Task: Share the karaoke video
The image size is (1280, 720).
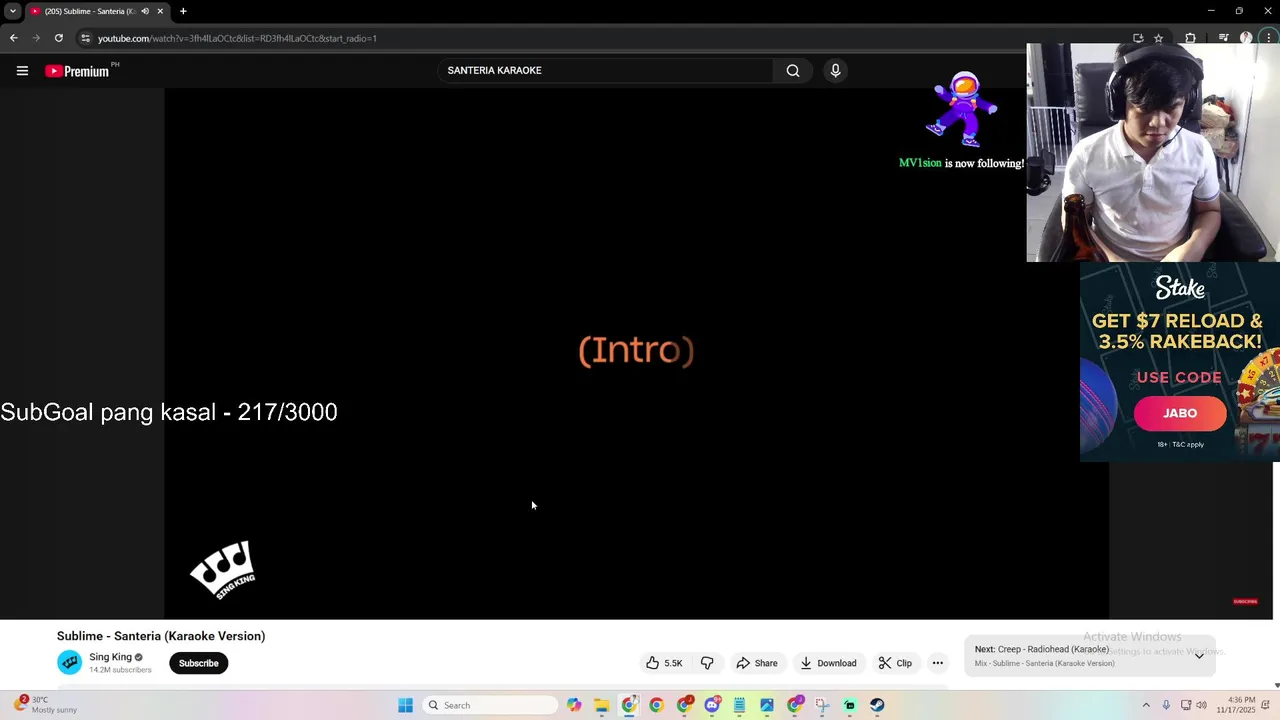Action: click(x=757, y=663)
